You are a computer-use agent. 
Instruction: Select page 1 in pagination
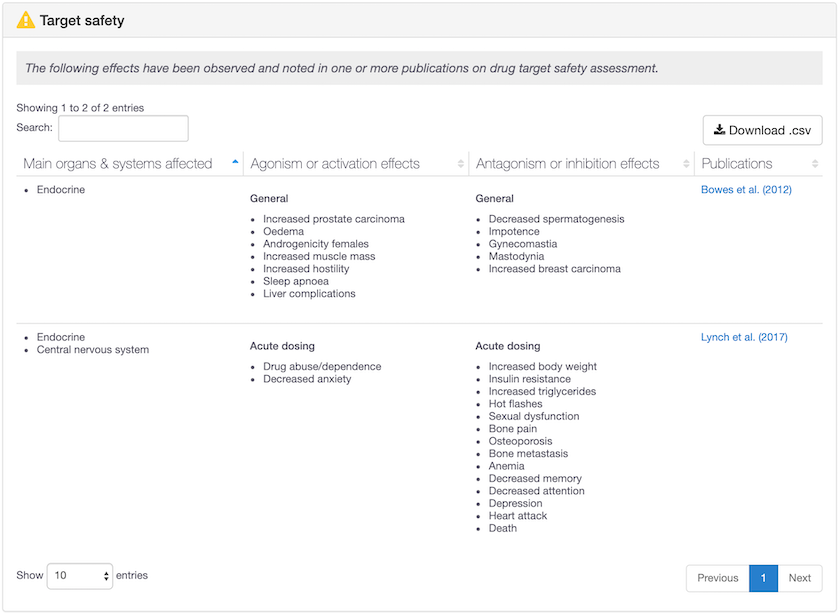pyautogui.click(x=763, y=578)
